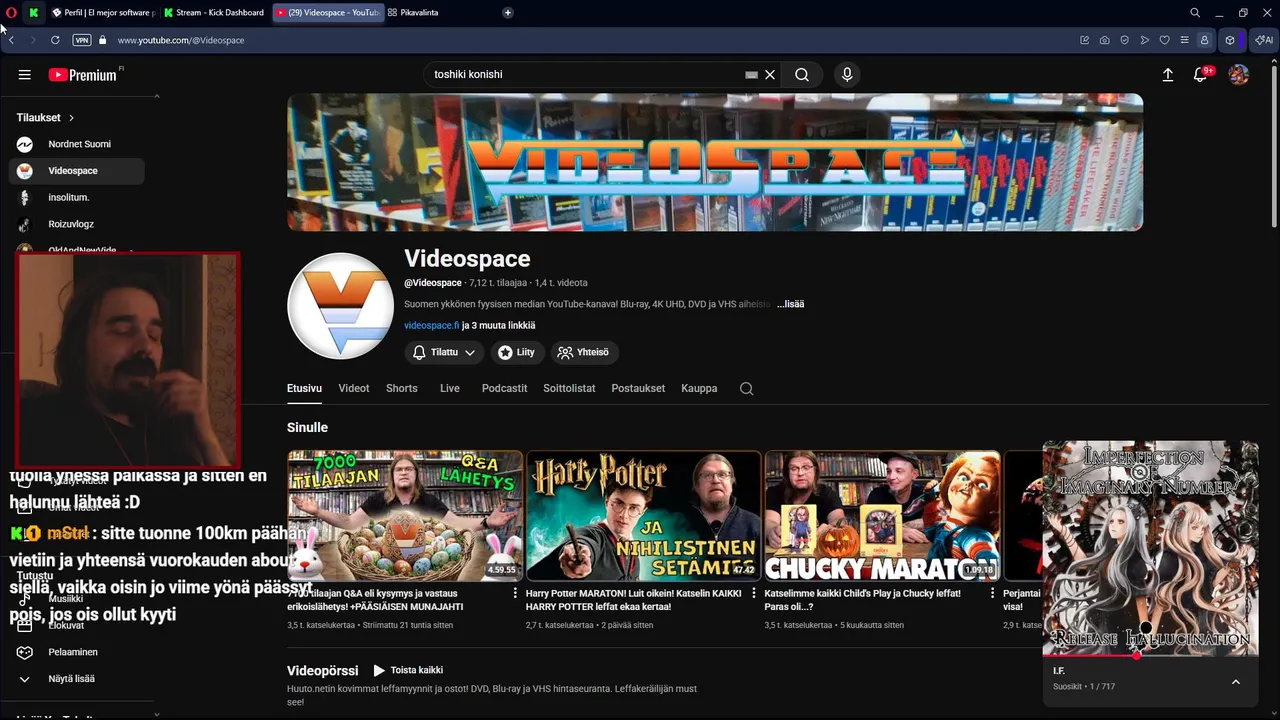Reload the current page

[55, 40]
